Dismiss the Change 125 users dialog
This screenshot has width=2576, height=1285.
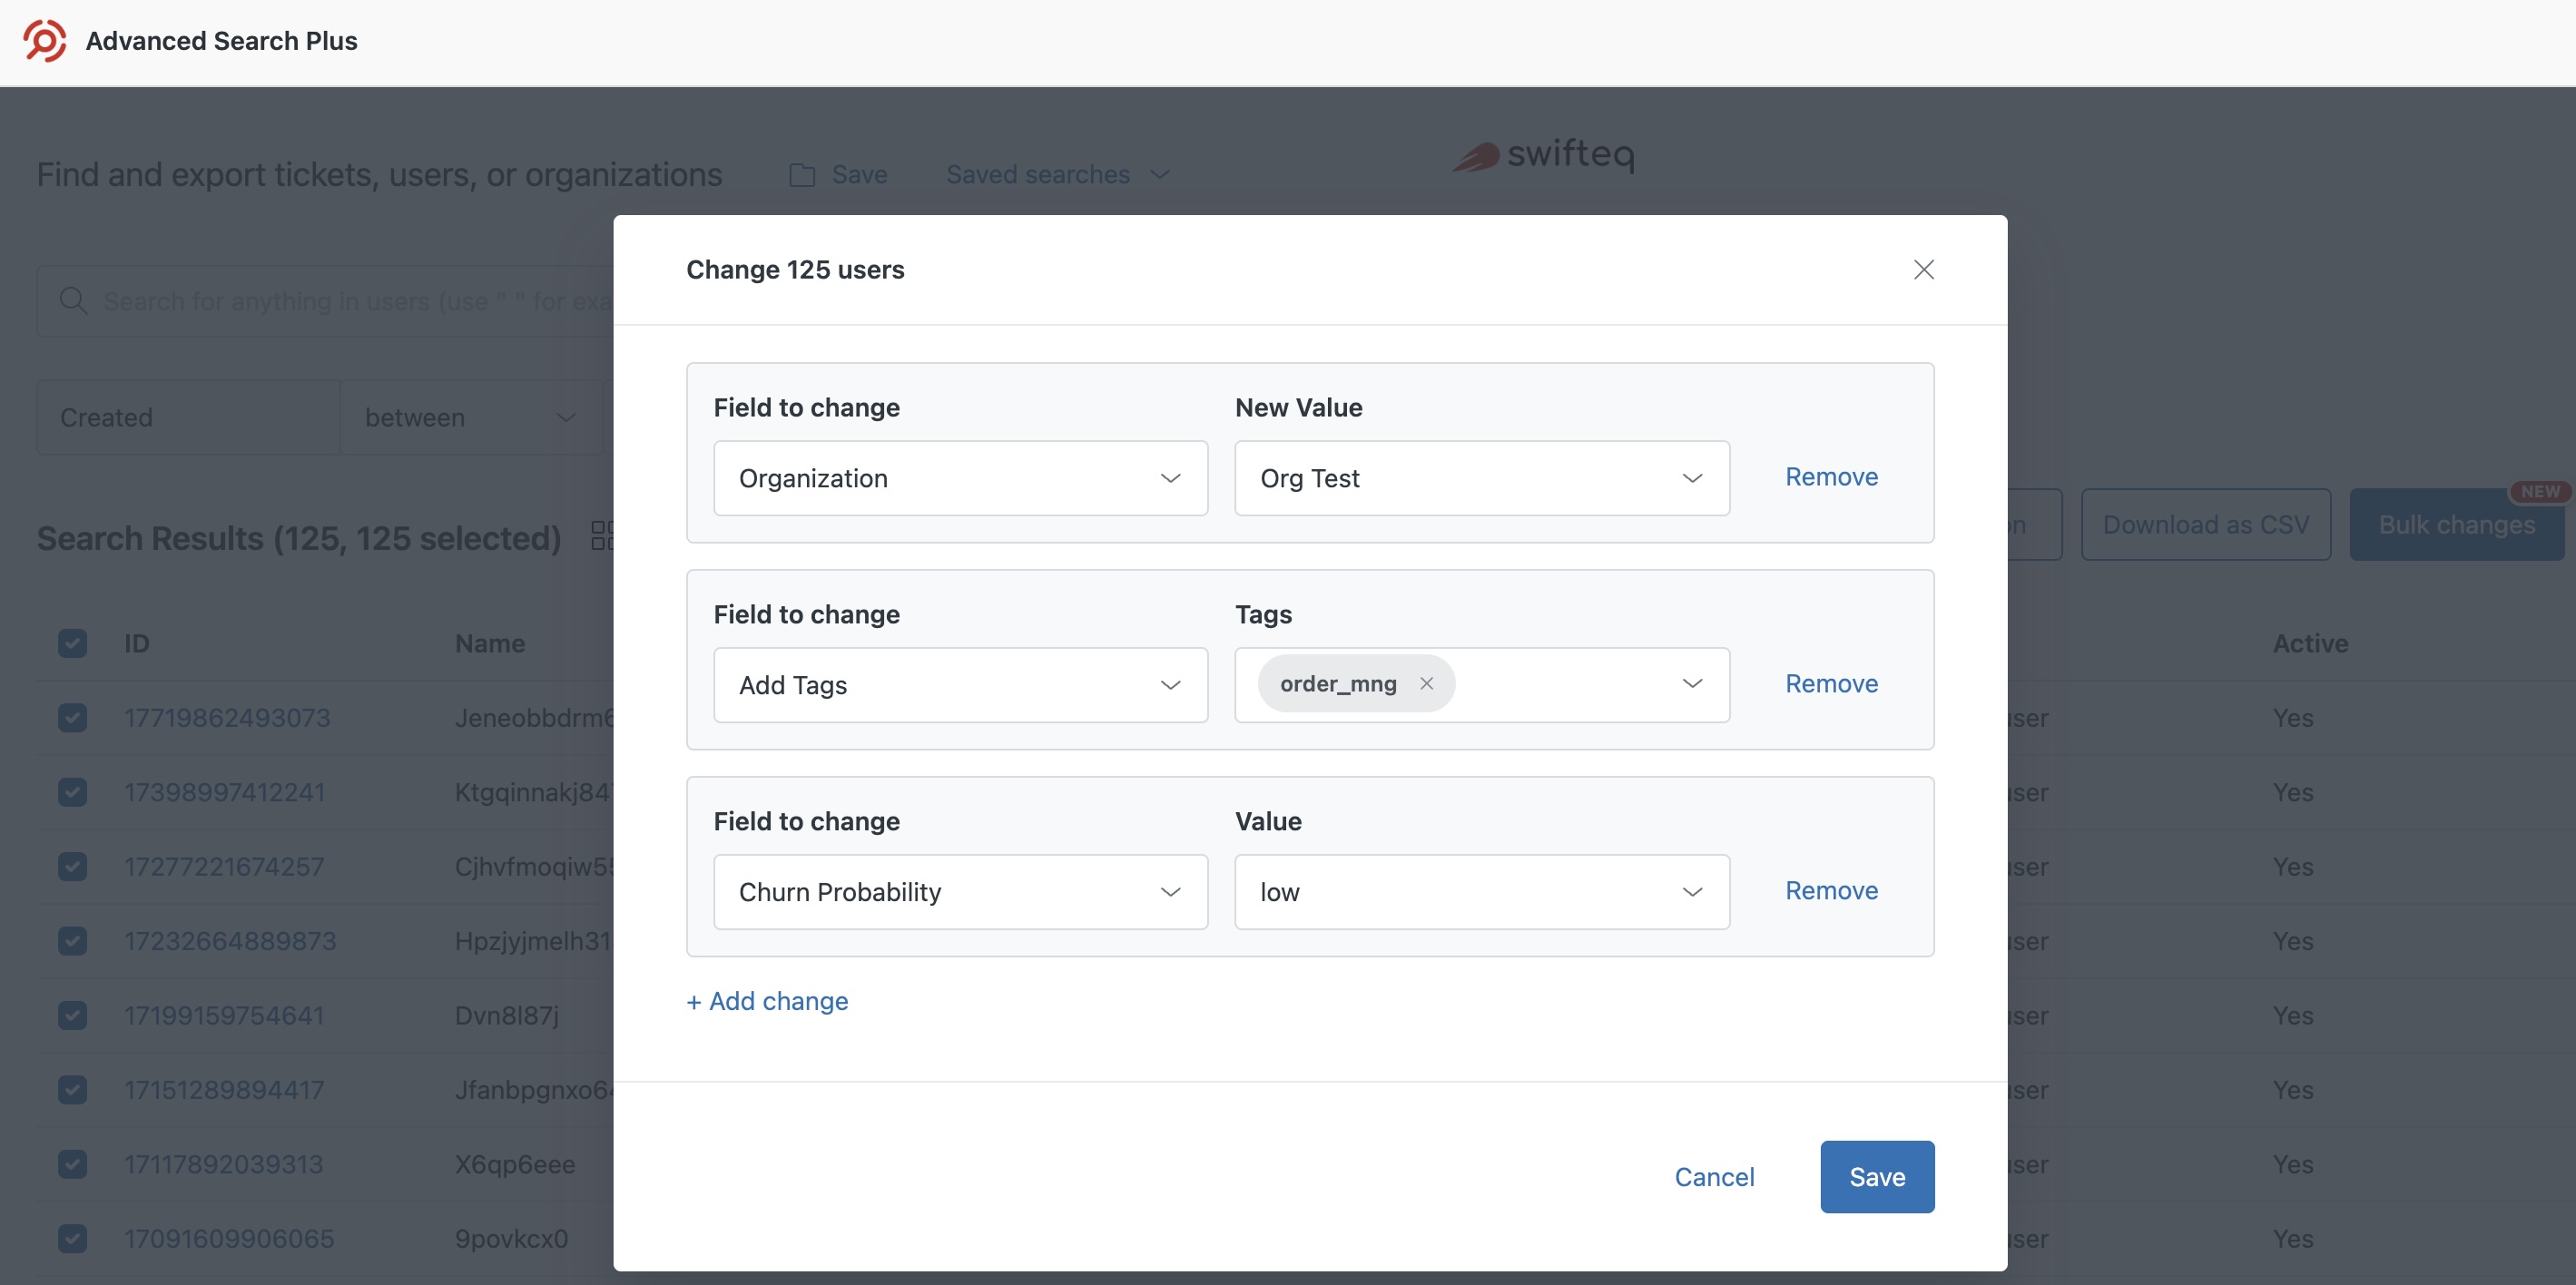(1923, 269)
